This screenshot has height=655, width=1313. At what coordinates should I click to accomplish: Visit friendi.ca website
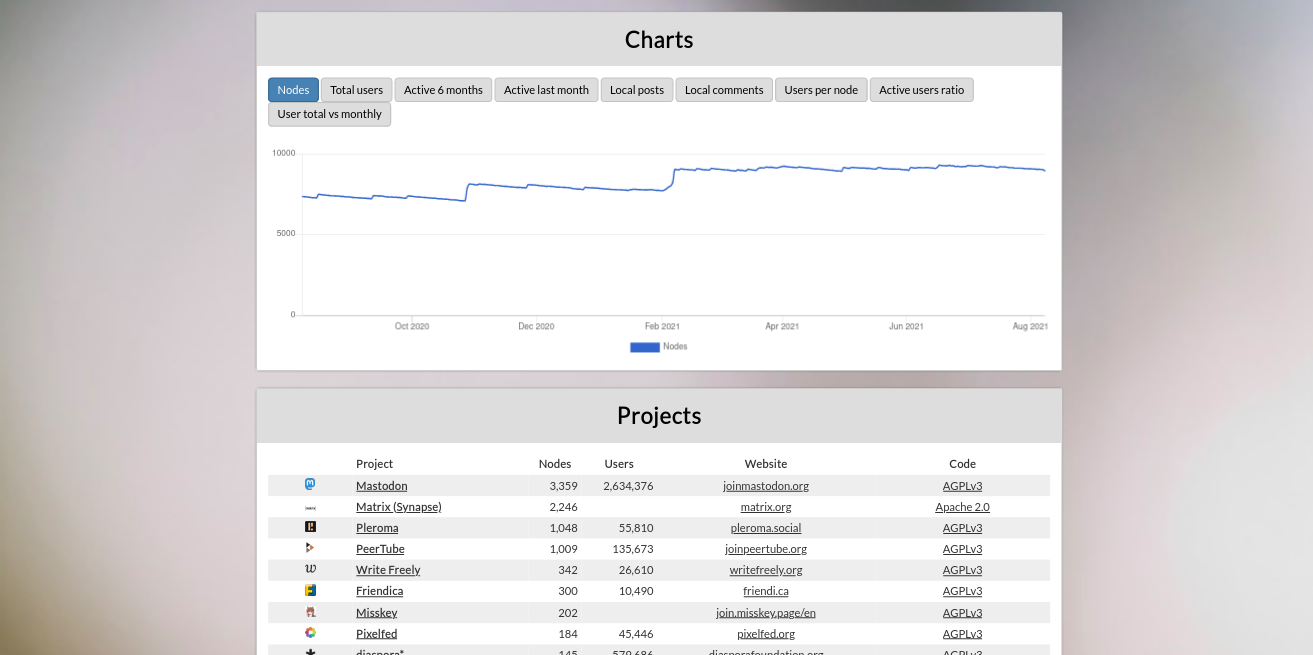click(766, 591)
